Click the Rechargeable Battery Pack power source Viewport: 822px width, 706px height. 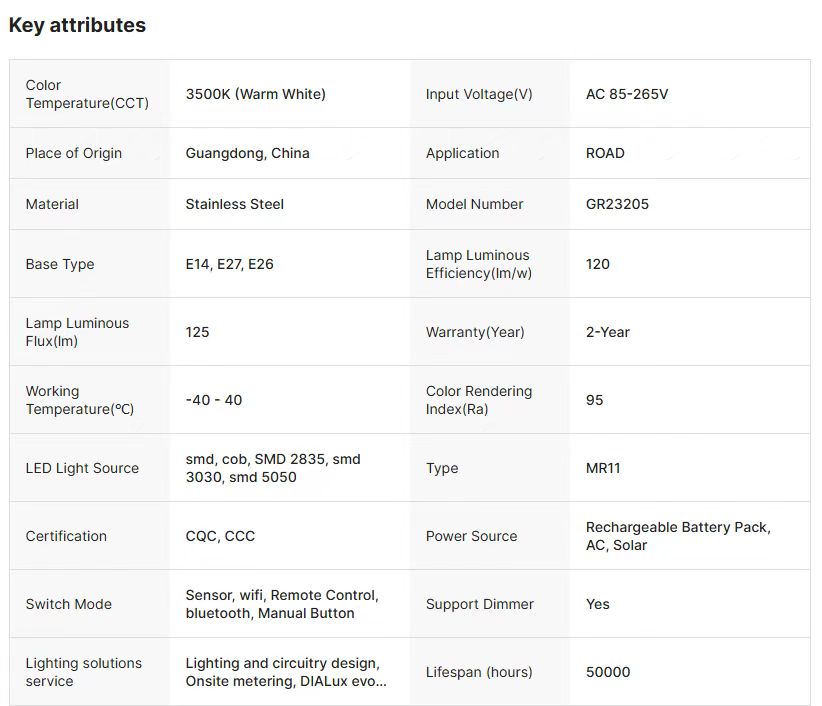677,528
